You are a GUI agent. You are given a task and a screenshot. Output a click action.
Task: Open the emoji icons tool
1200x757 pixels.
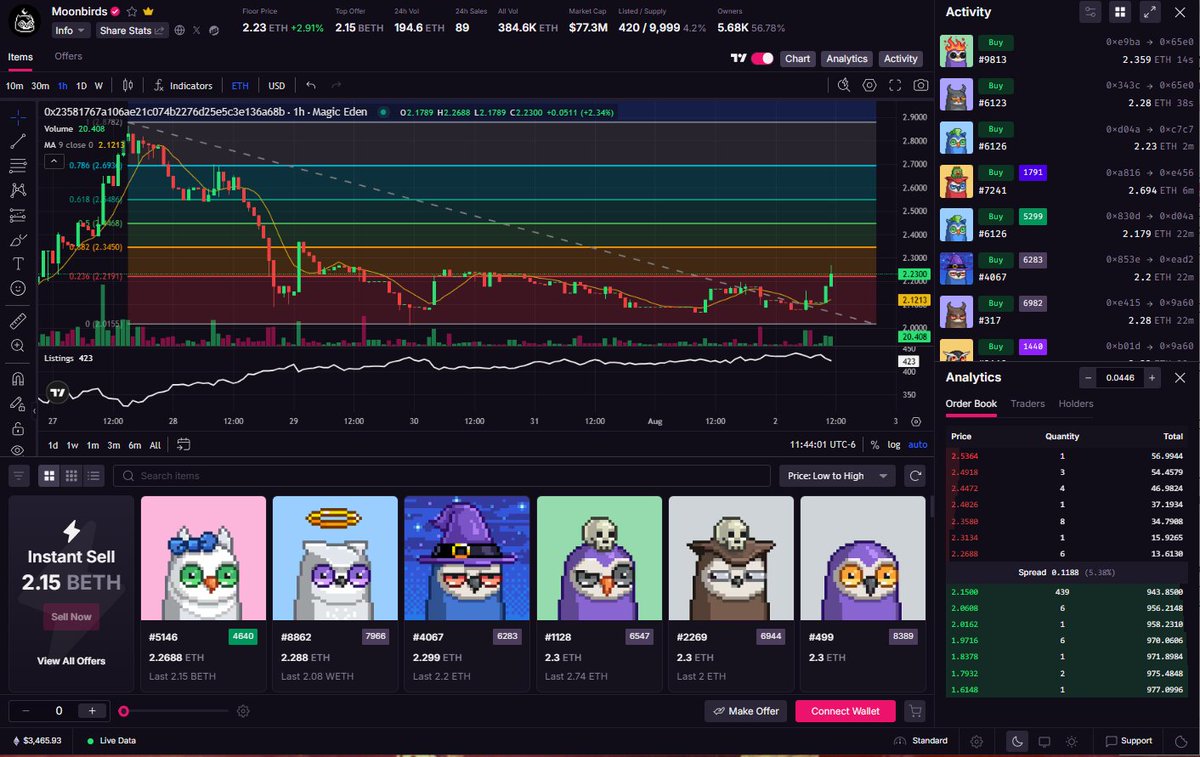(18, 288)
